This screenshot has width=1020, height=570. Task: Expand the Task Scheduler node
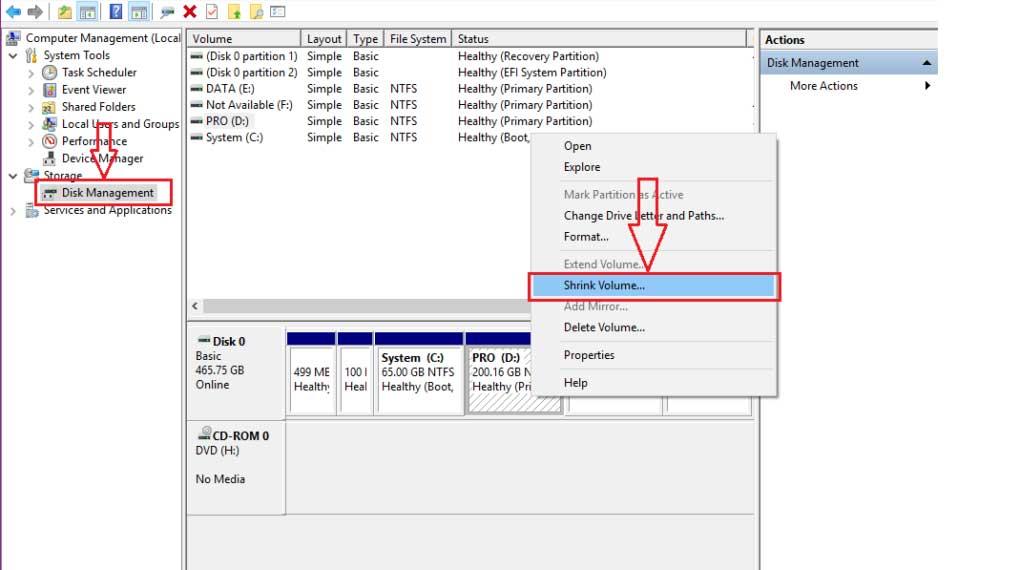click(x=31, y=73)
